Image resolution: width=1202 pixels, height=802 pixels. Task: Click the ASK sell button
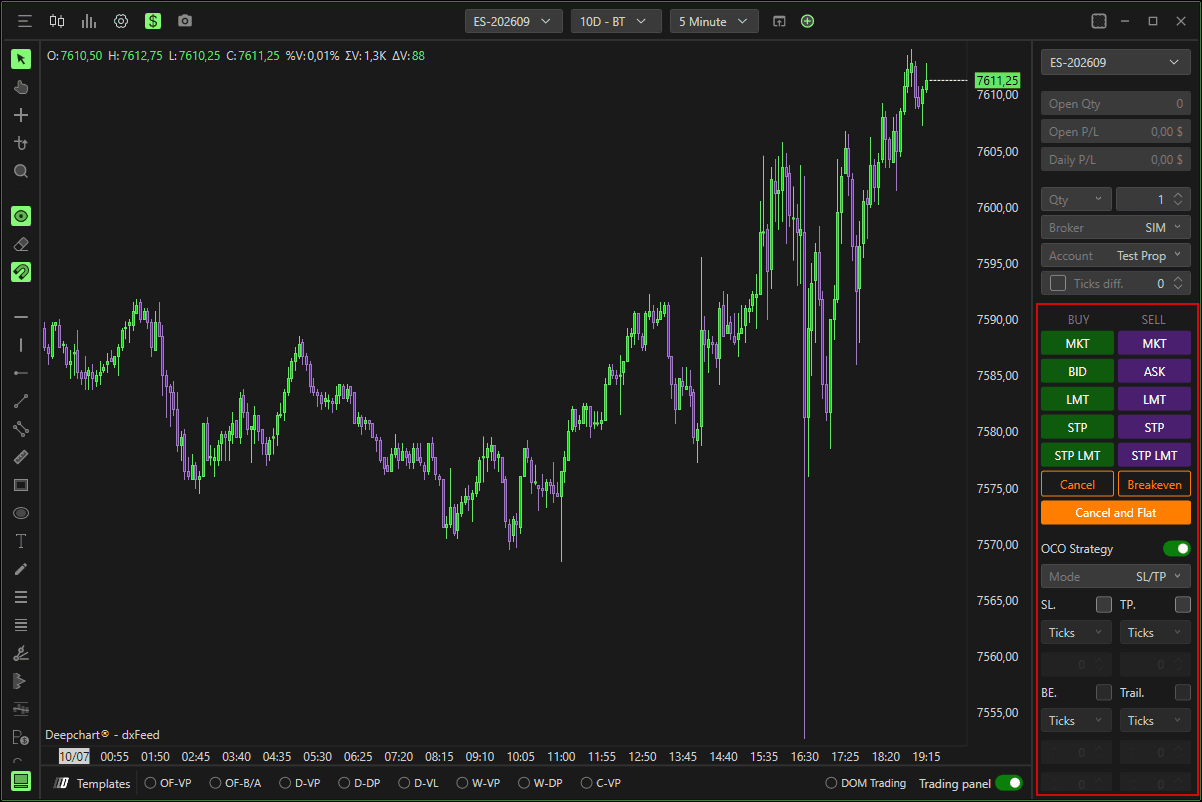1154,371
